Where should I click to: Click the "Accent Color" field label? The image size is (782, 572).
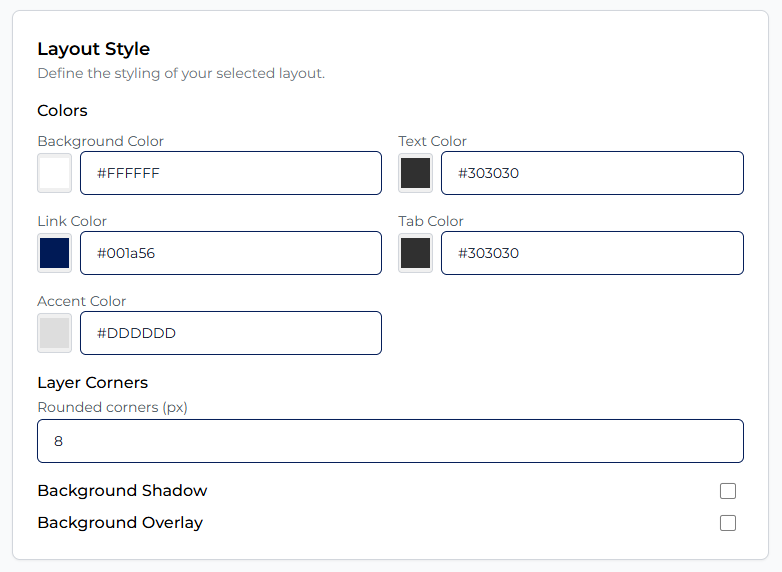[x=81, y=301]
